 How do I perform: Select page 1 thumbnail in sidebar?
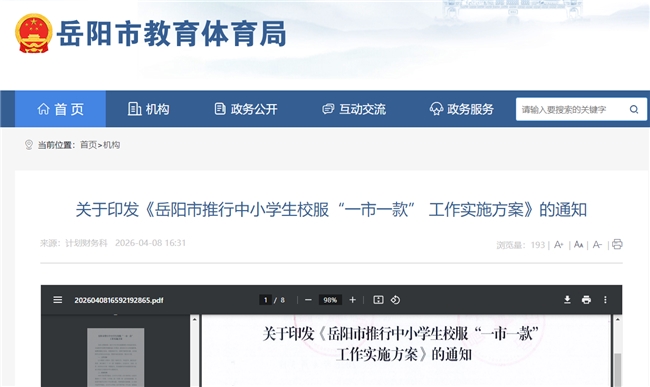pos(116,357)
